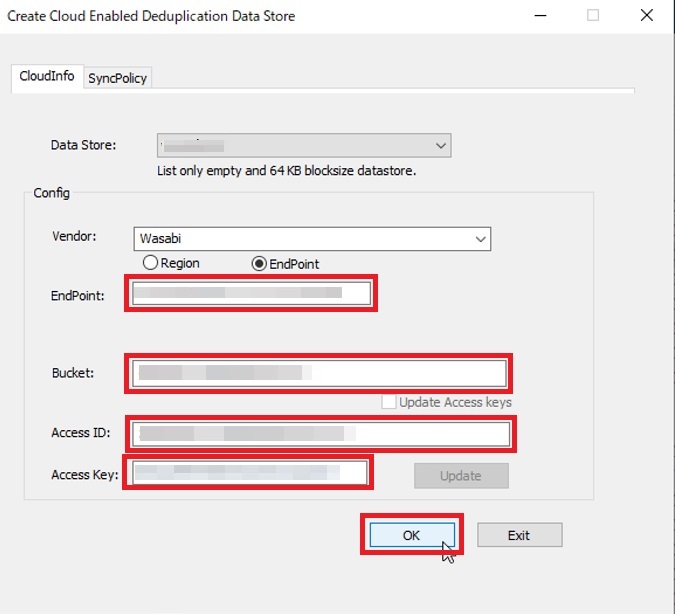Screen dimensions: 675x614
Task: Click the Access ID text box
Action: (x=320, y=434)
